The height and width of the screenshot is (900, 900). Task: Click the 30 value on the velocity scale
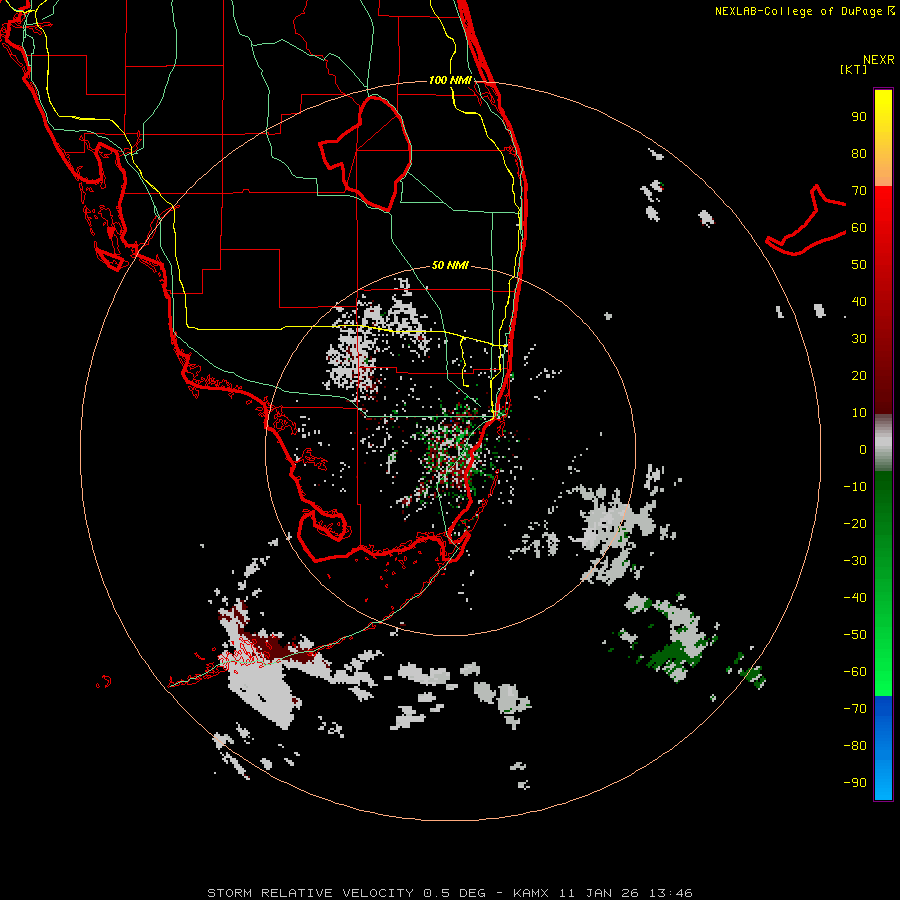tap(859, 339)
